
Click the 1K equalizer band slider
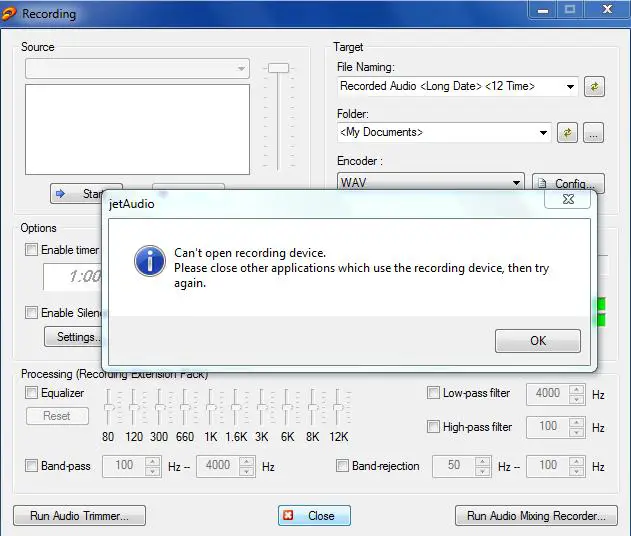pos(210,407)
